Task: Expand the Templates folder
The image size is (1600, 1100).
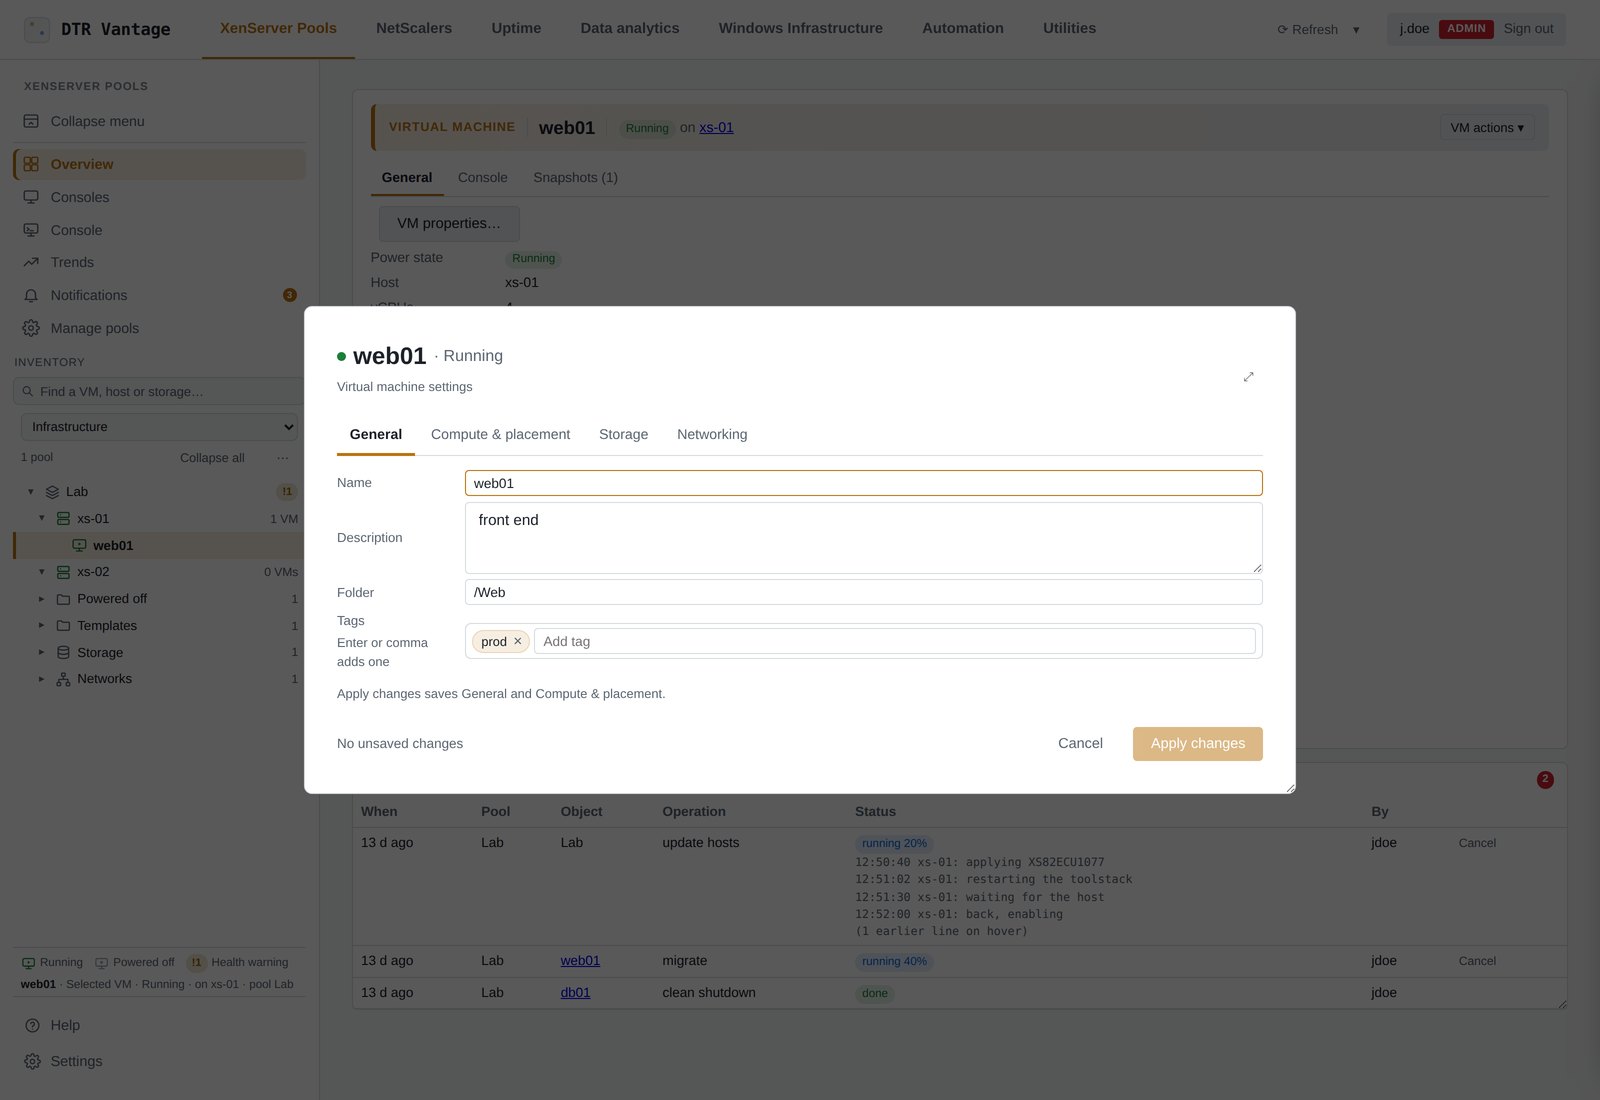Action: pyautogui.click(x=42, y=625)
